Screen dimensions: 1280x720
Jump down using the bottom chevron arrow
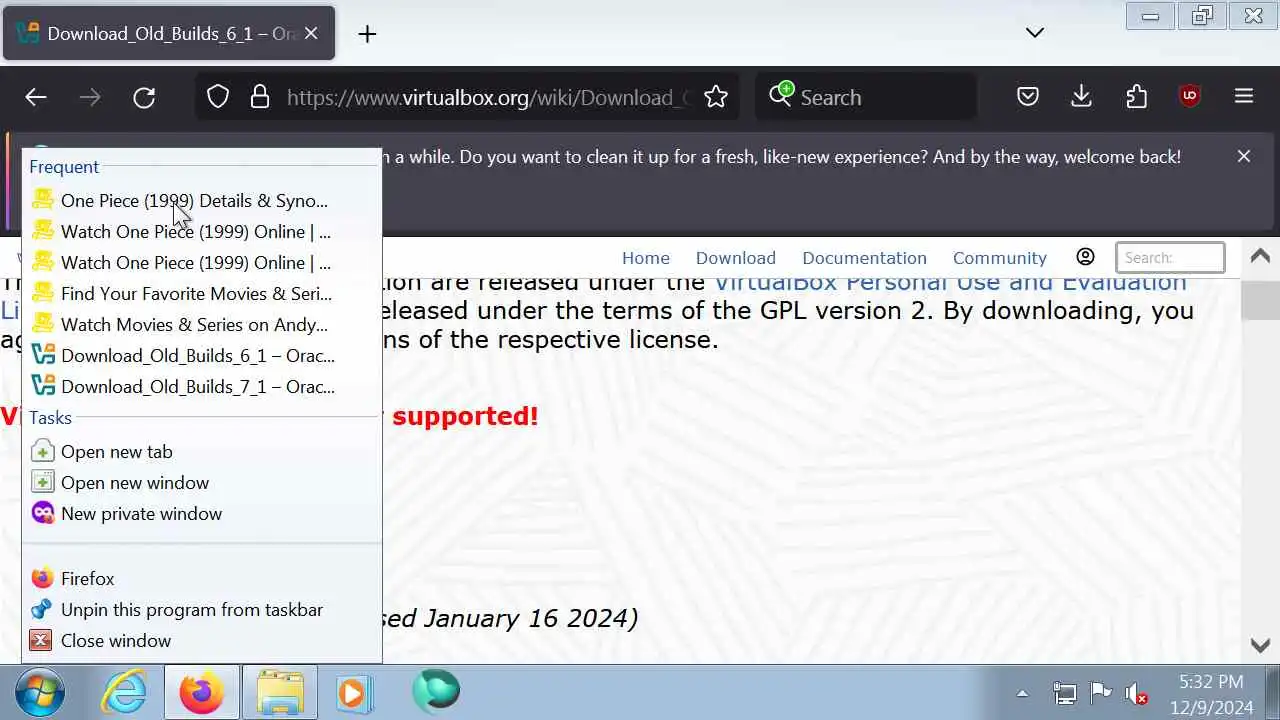1260,645
